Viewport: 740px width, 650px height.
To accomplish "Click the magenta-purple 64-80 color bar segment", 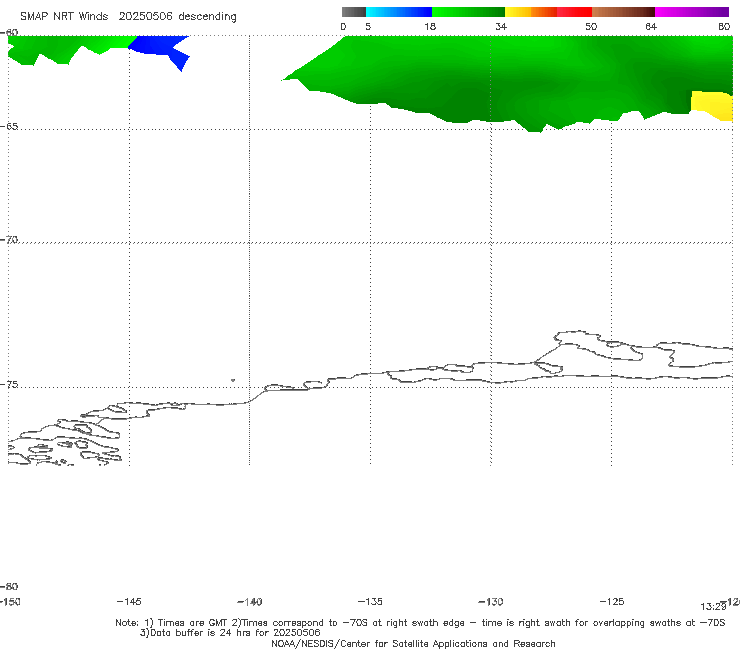I will pyautogui.click(x=692, y=12).
